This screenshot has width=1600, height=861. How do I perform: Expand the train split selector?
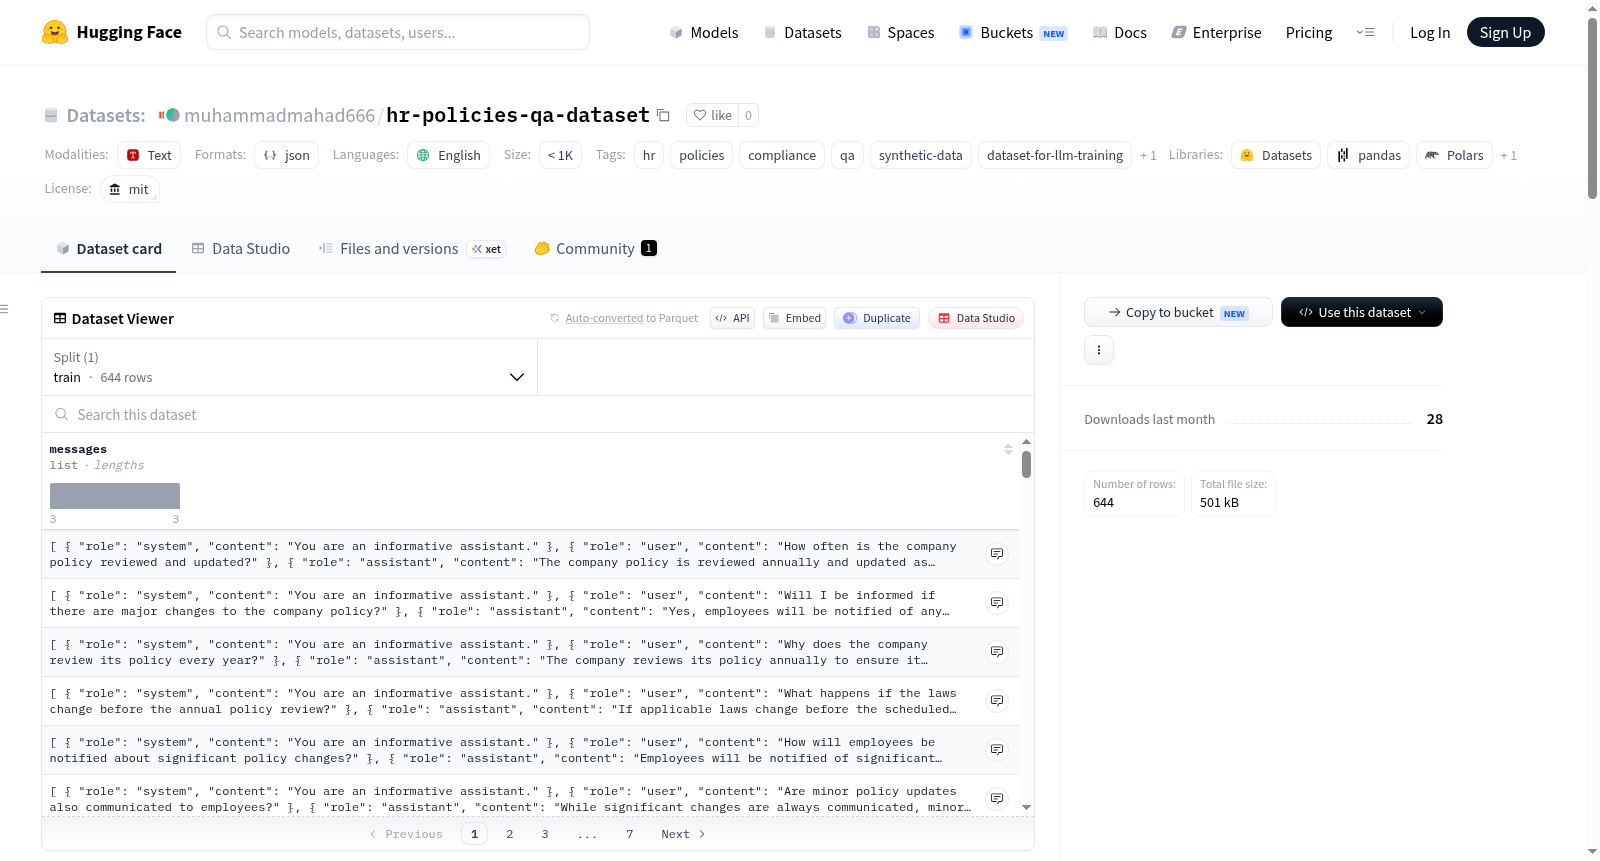(289, 367)
